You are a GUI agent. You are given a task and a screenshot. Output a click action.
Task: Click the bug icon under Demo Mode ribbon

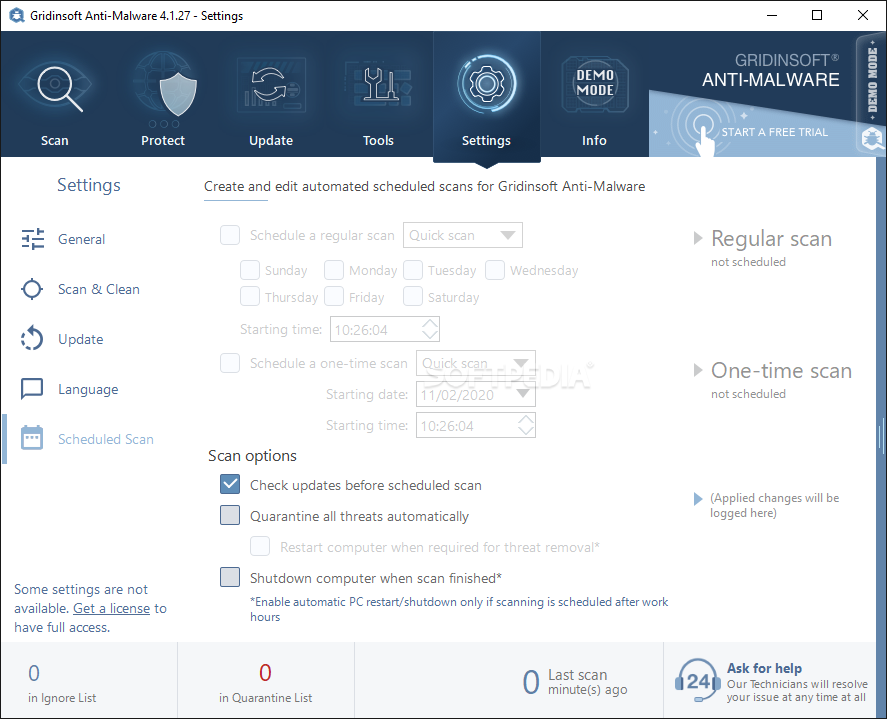pos(872,137)
